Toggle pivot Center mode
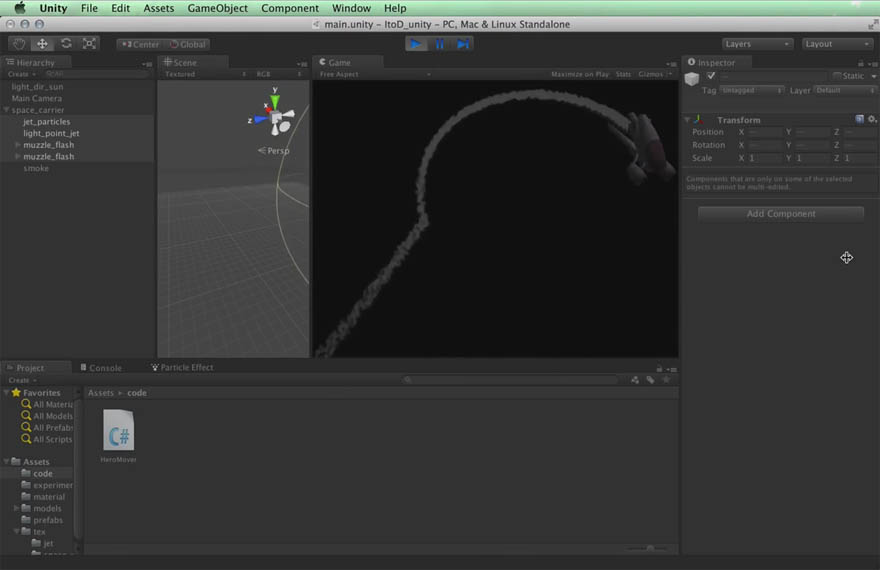Viewport: 880px width, 570px height. pyautogui.click(x=140, y=44)
